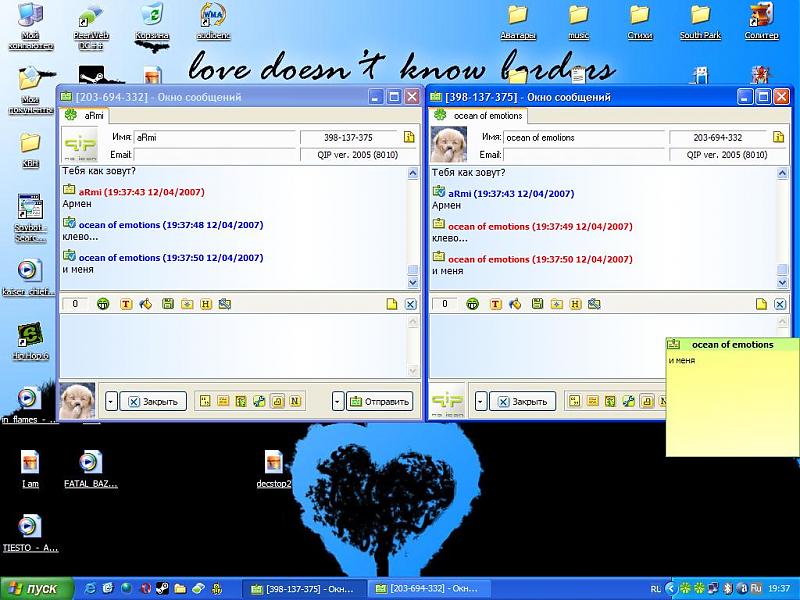800x600 pixels.
Task: Expand dropdown arrow beside Отправить button
Action: pos(338,401)
